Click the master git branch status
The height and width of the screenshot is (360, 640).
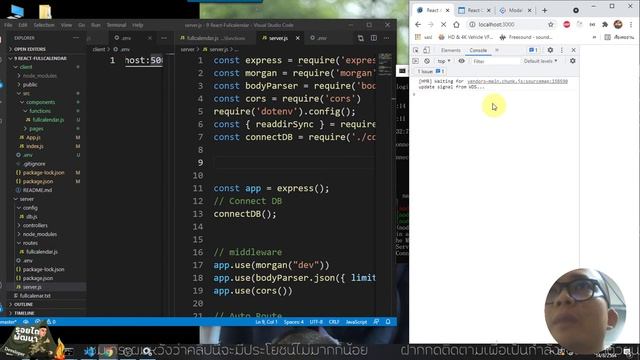pos(8,322)
